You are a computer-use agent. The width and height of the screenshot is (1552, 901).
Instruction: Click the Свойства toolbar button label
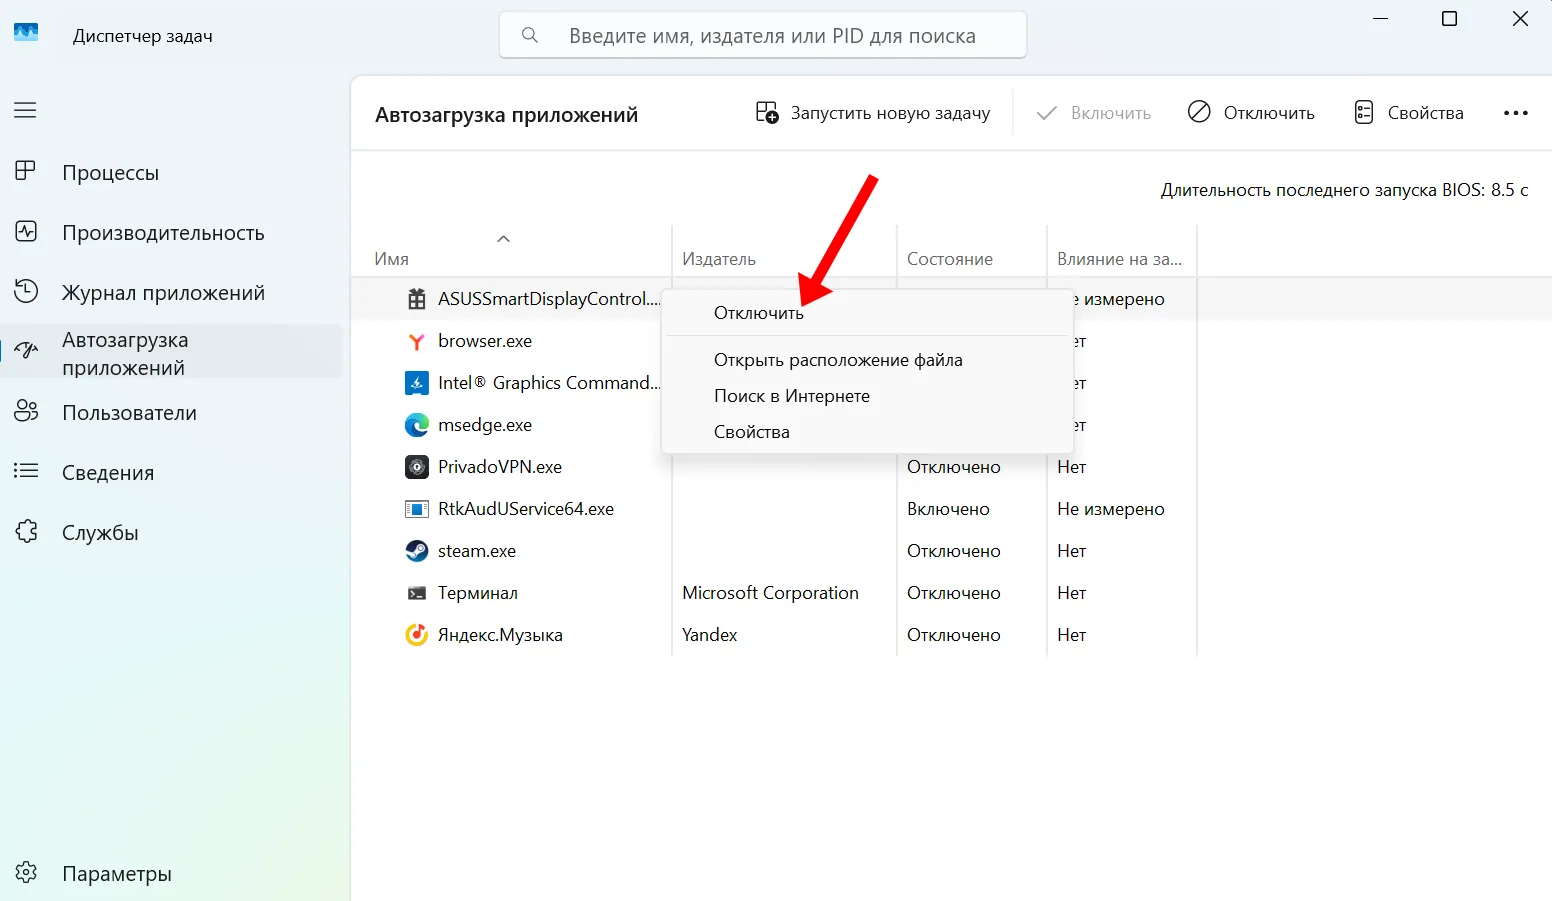pyautogui.click(x=1425, y=113)
